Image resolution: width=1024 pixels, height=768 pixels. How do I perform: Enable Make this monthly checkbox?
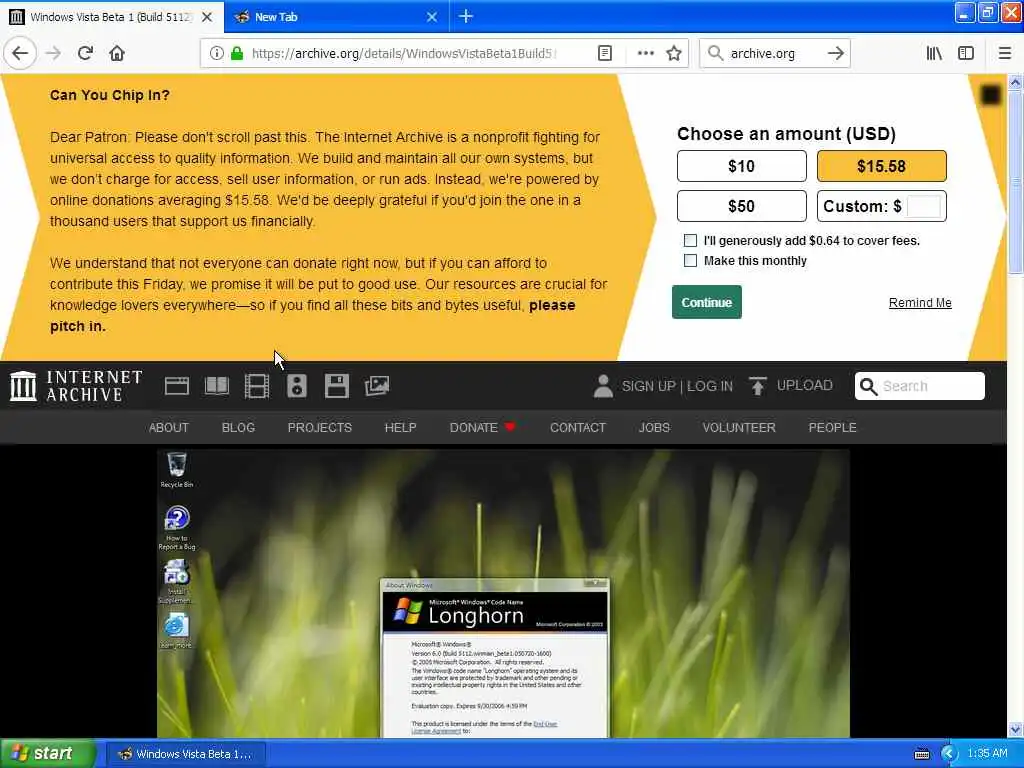click(690, 261)
